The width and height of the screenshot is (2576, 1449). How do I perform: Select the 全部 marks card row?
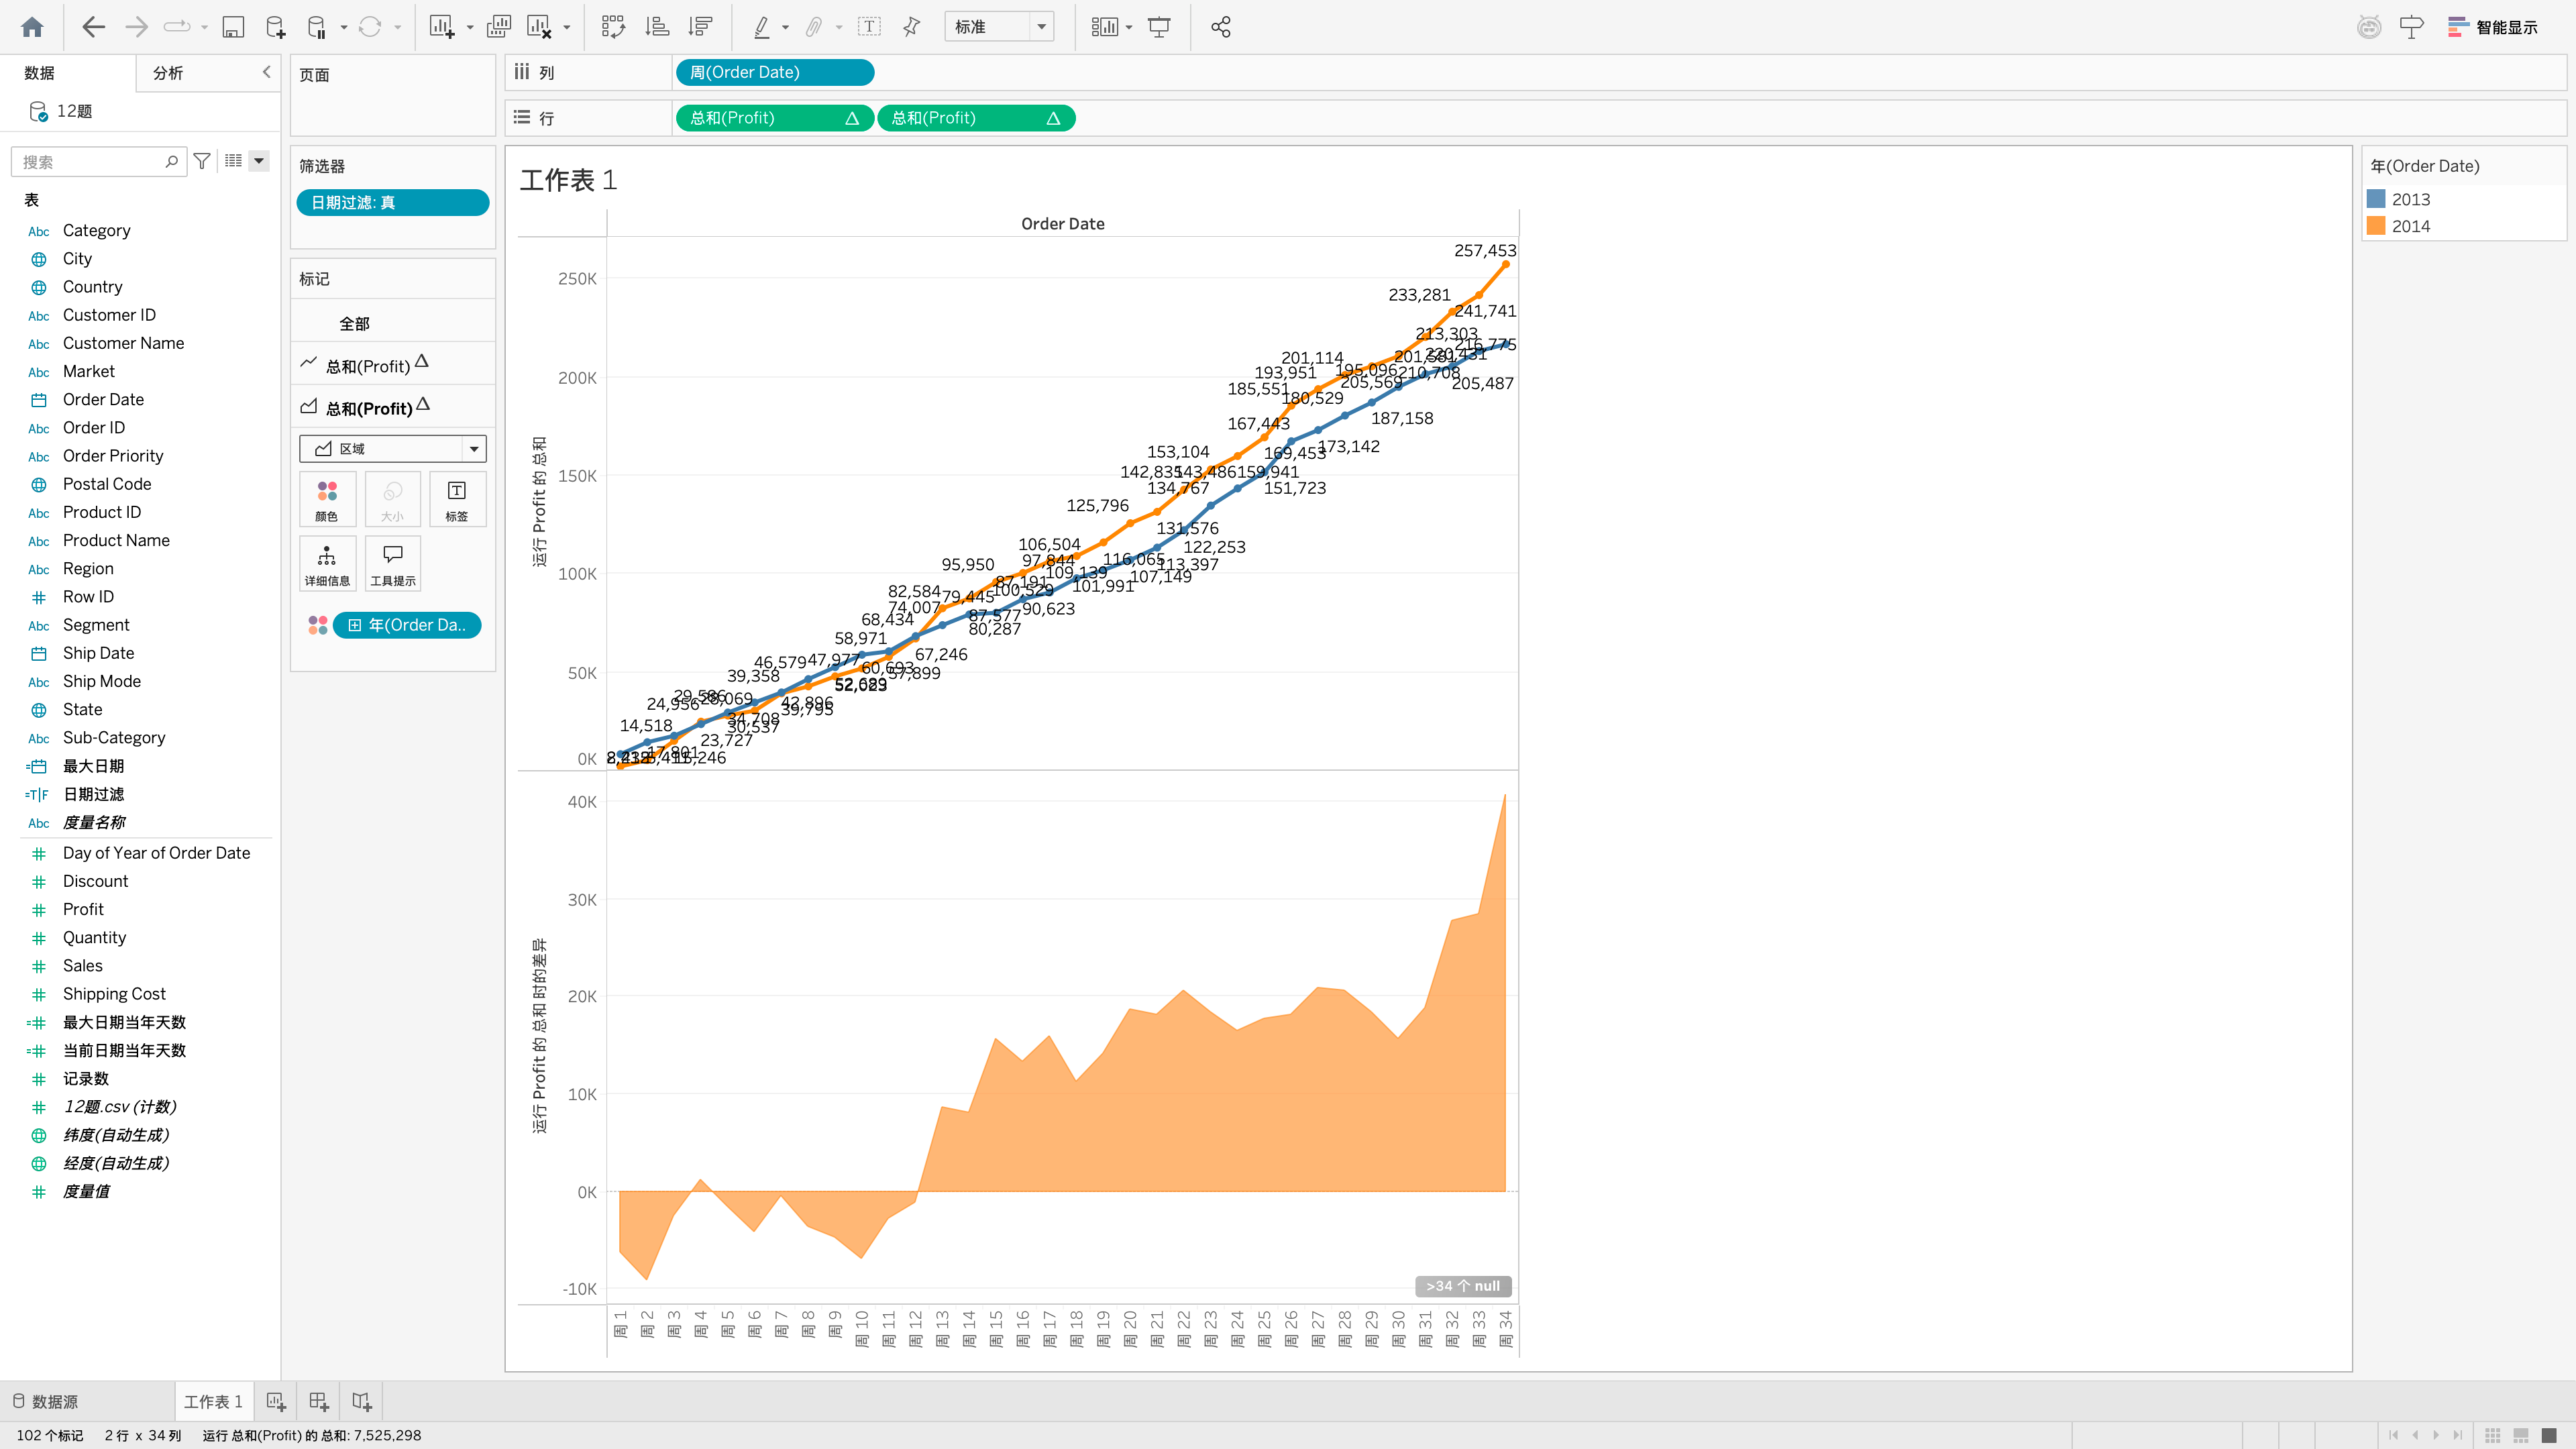(x=393, y=323)
